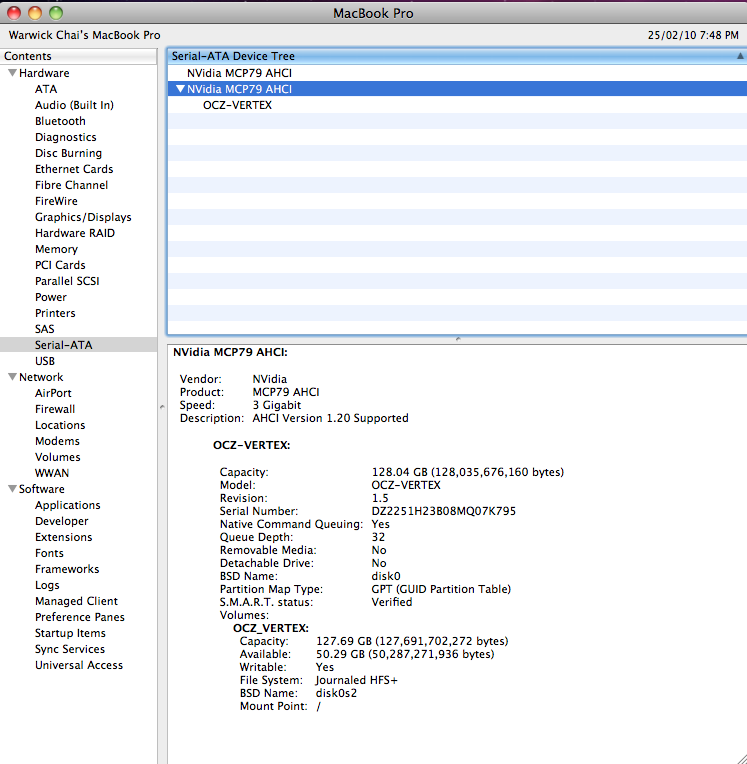
Task: Click the Journaled HFS+ file system value
Action: (x=356, y=680)
